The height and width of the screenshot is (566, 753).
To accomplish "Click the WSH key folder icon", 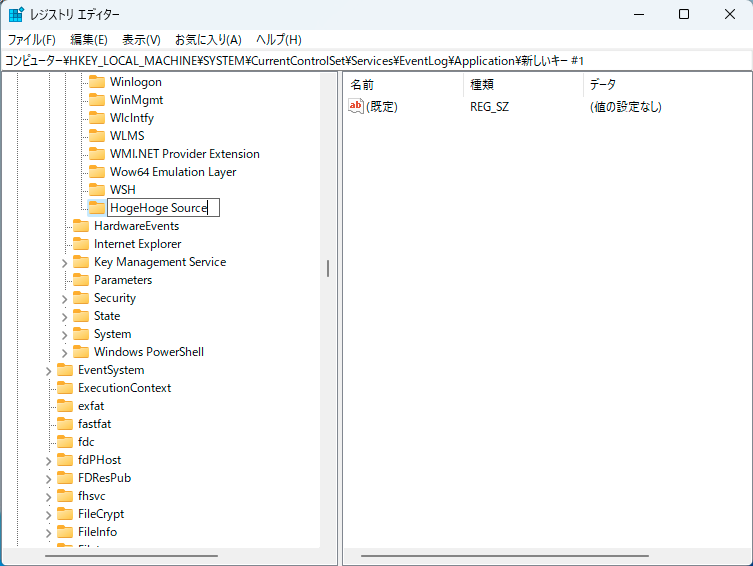I will pos(97,190).
